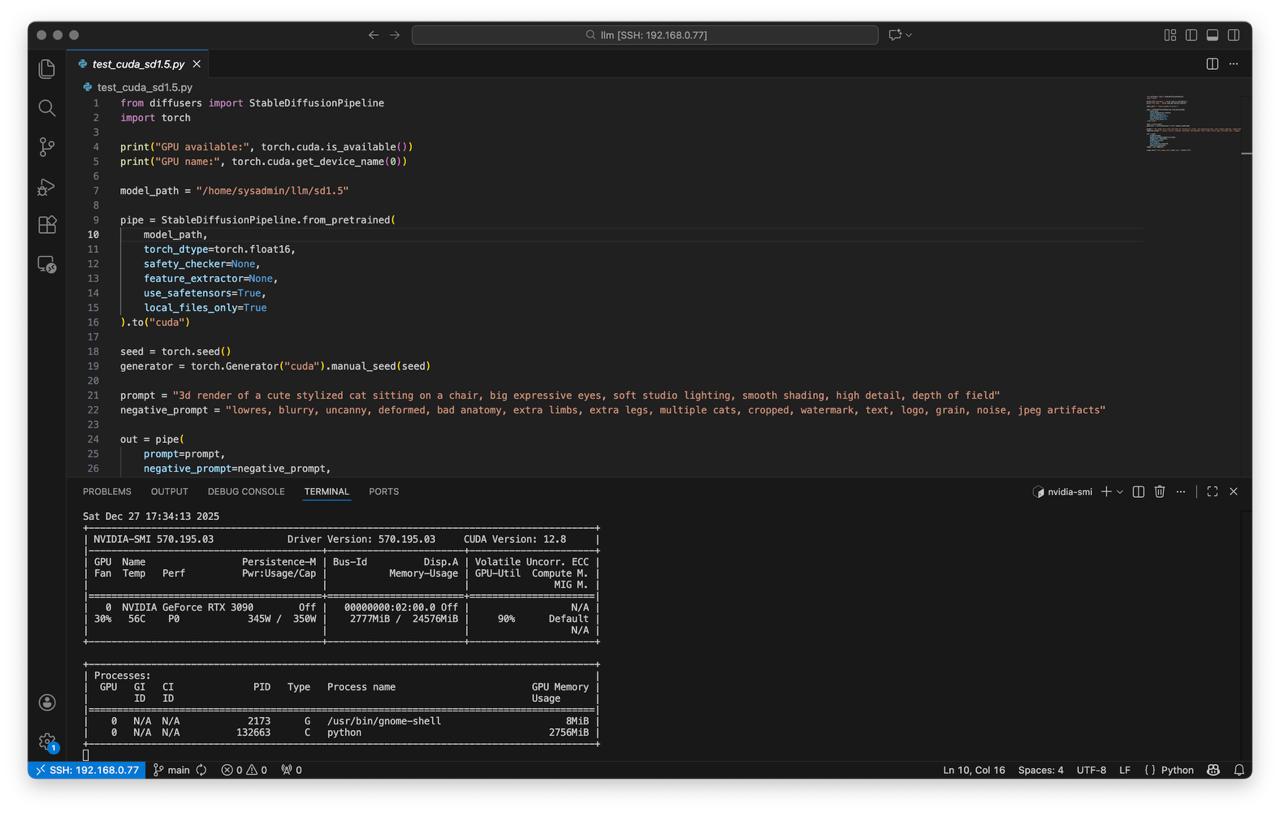The width and height of the screenshot is (1280, 813).
Task: Open the Extensions view
Action: [47, 225]
